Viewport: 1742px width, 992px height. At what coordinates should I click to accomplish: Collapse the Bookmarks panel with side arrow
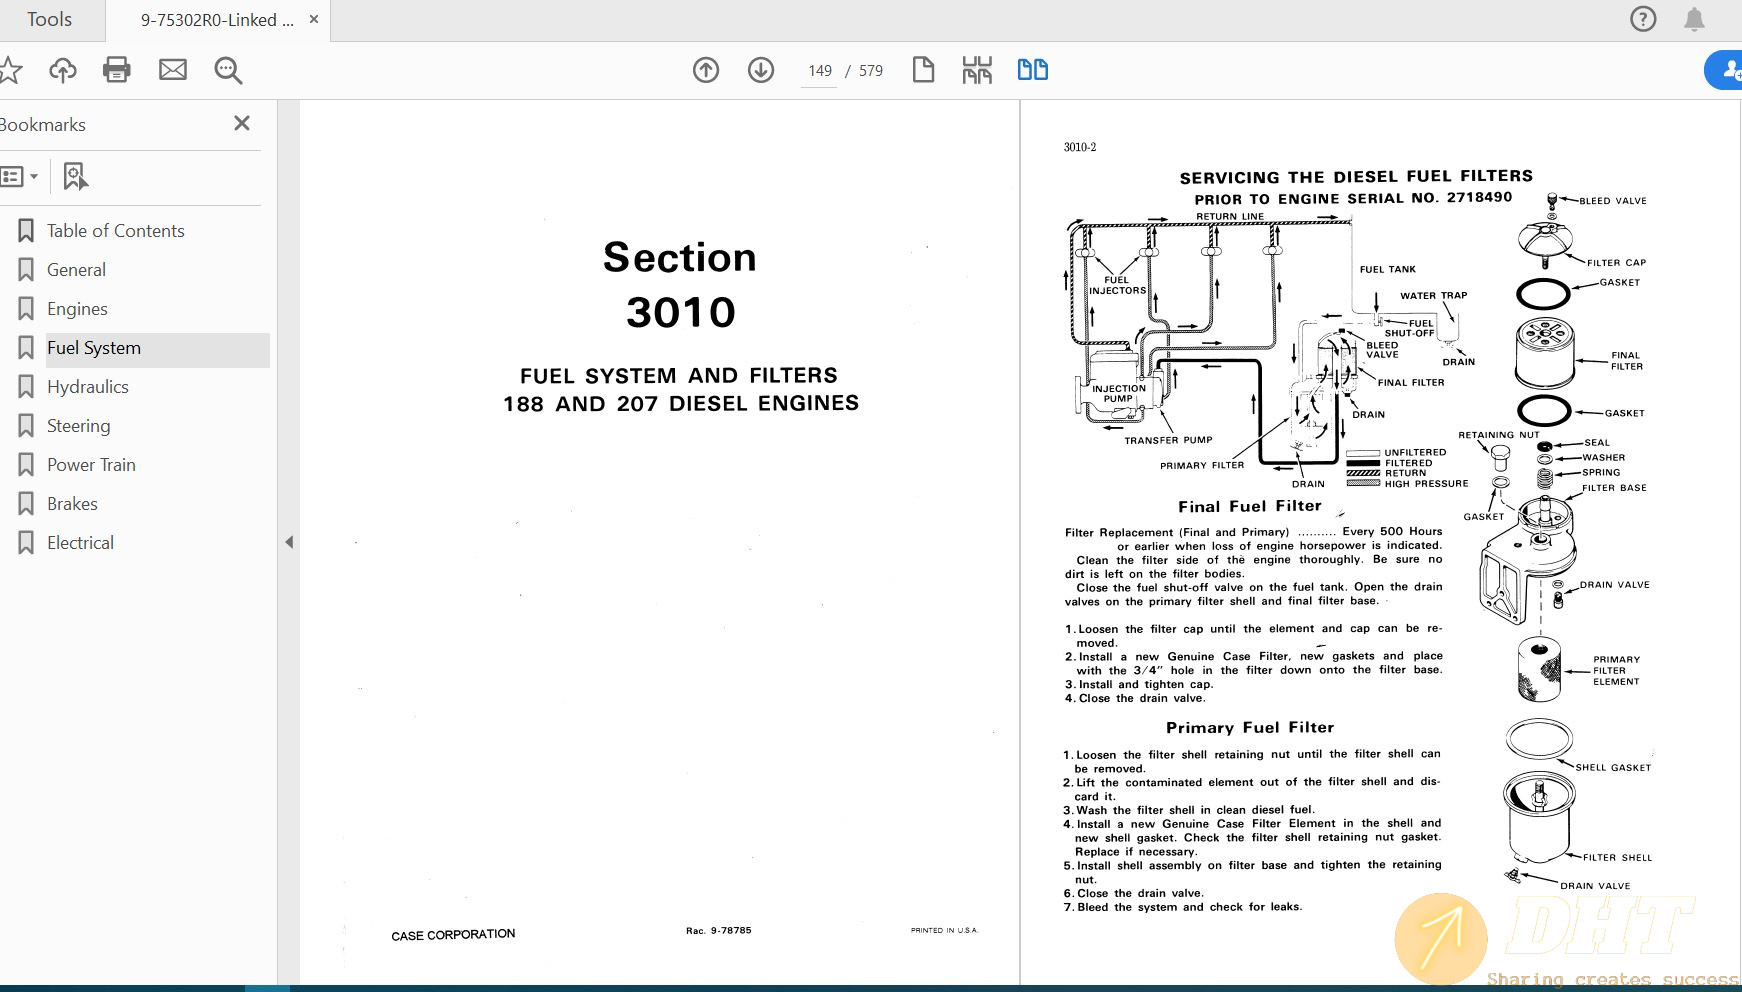288,541
